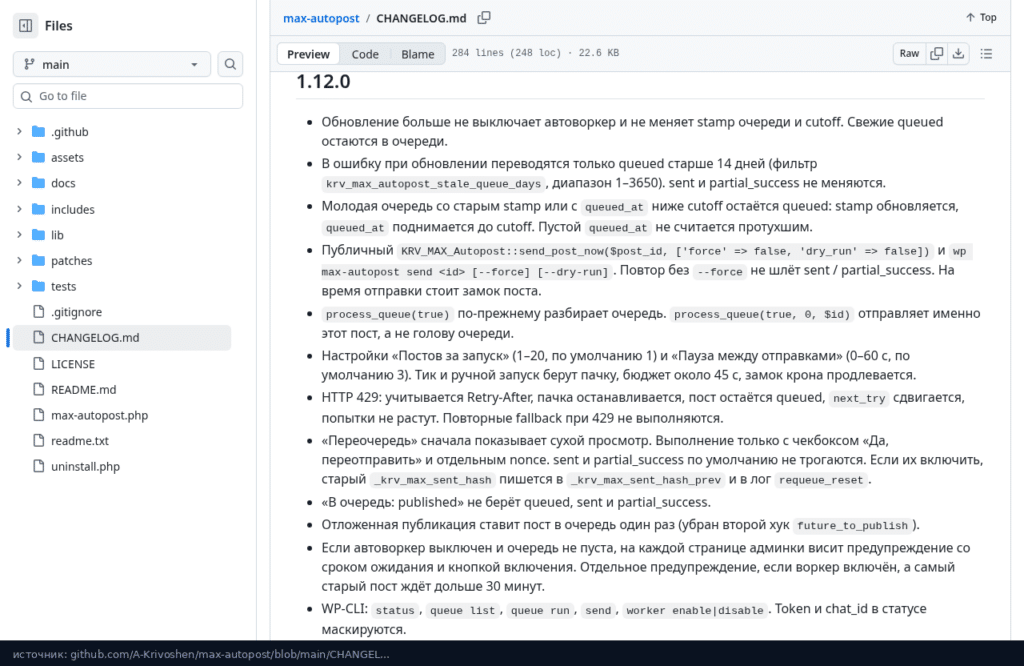Click the docs folder icon
Screen dimensions: 1024x666
pos(39,183)
